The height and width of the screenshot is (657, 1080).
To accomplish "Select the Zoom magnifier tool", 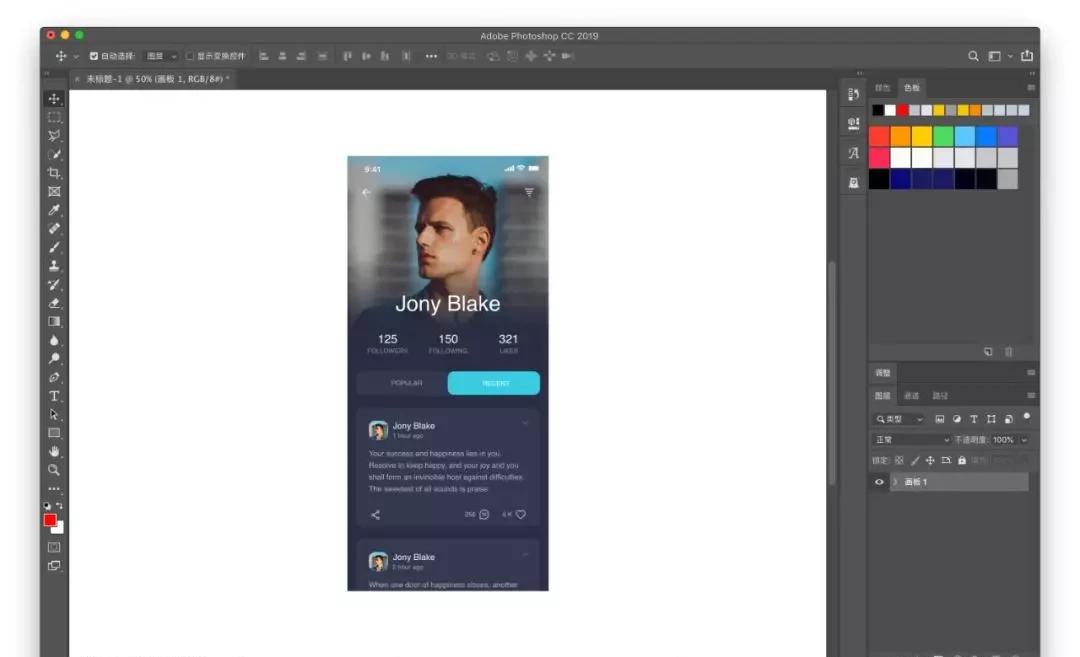I will point(54,469).
